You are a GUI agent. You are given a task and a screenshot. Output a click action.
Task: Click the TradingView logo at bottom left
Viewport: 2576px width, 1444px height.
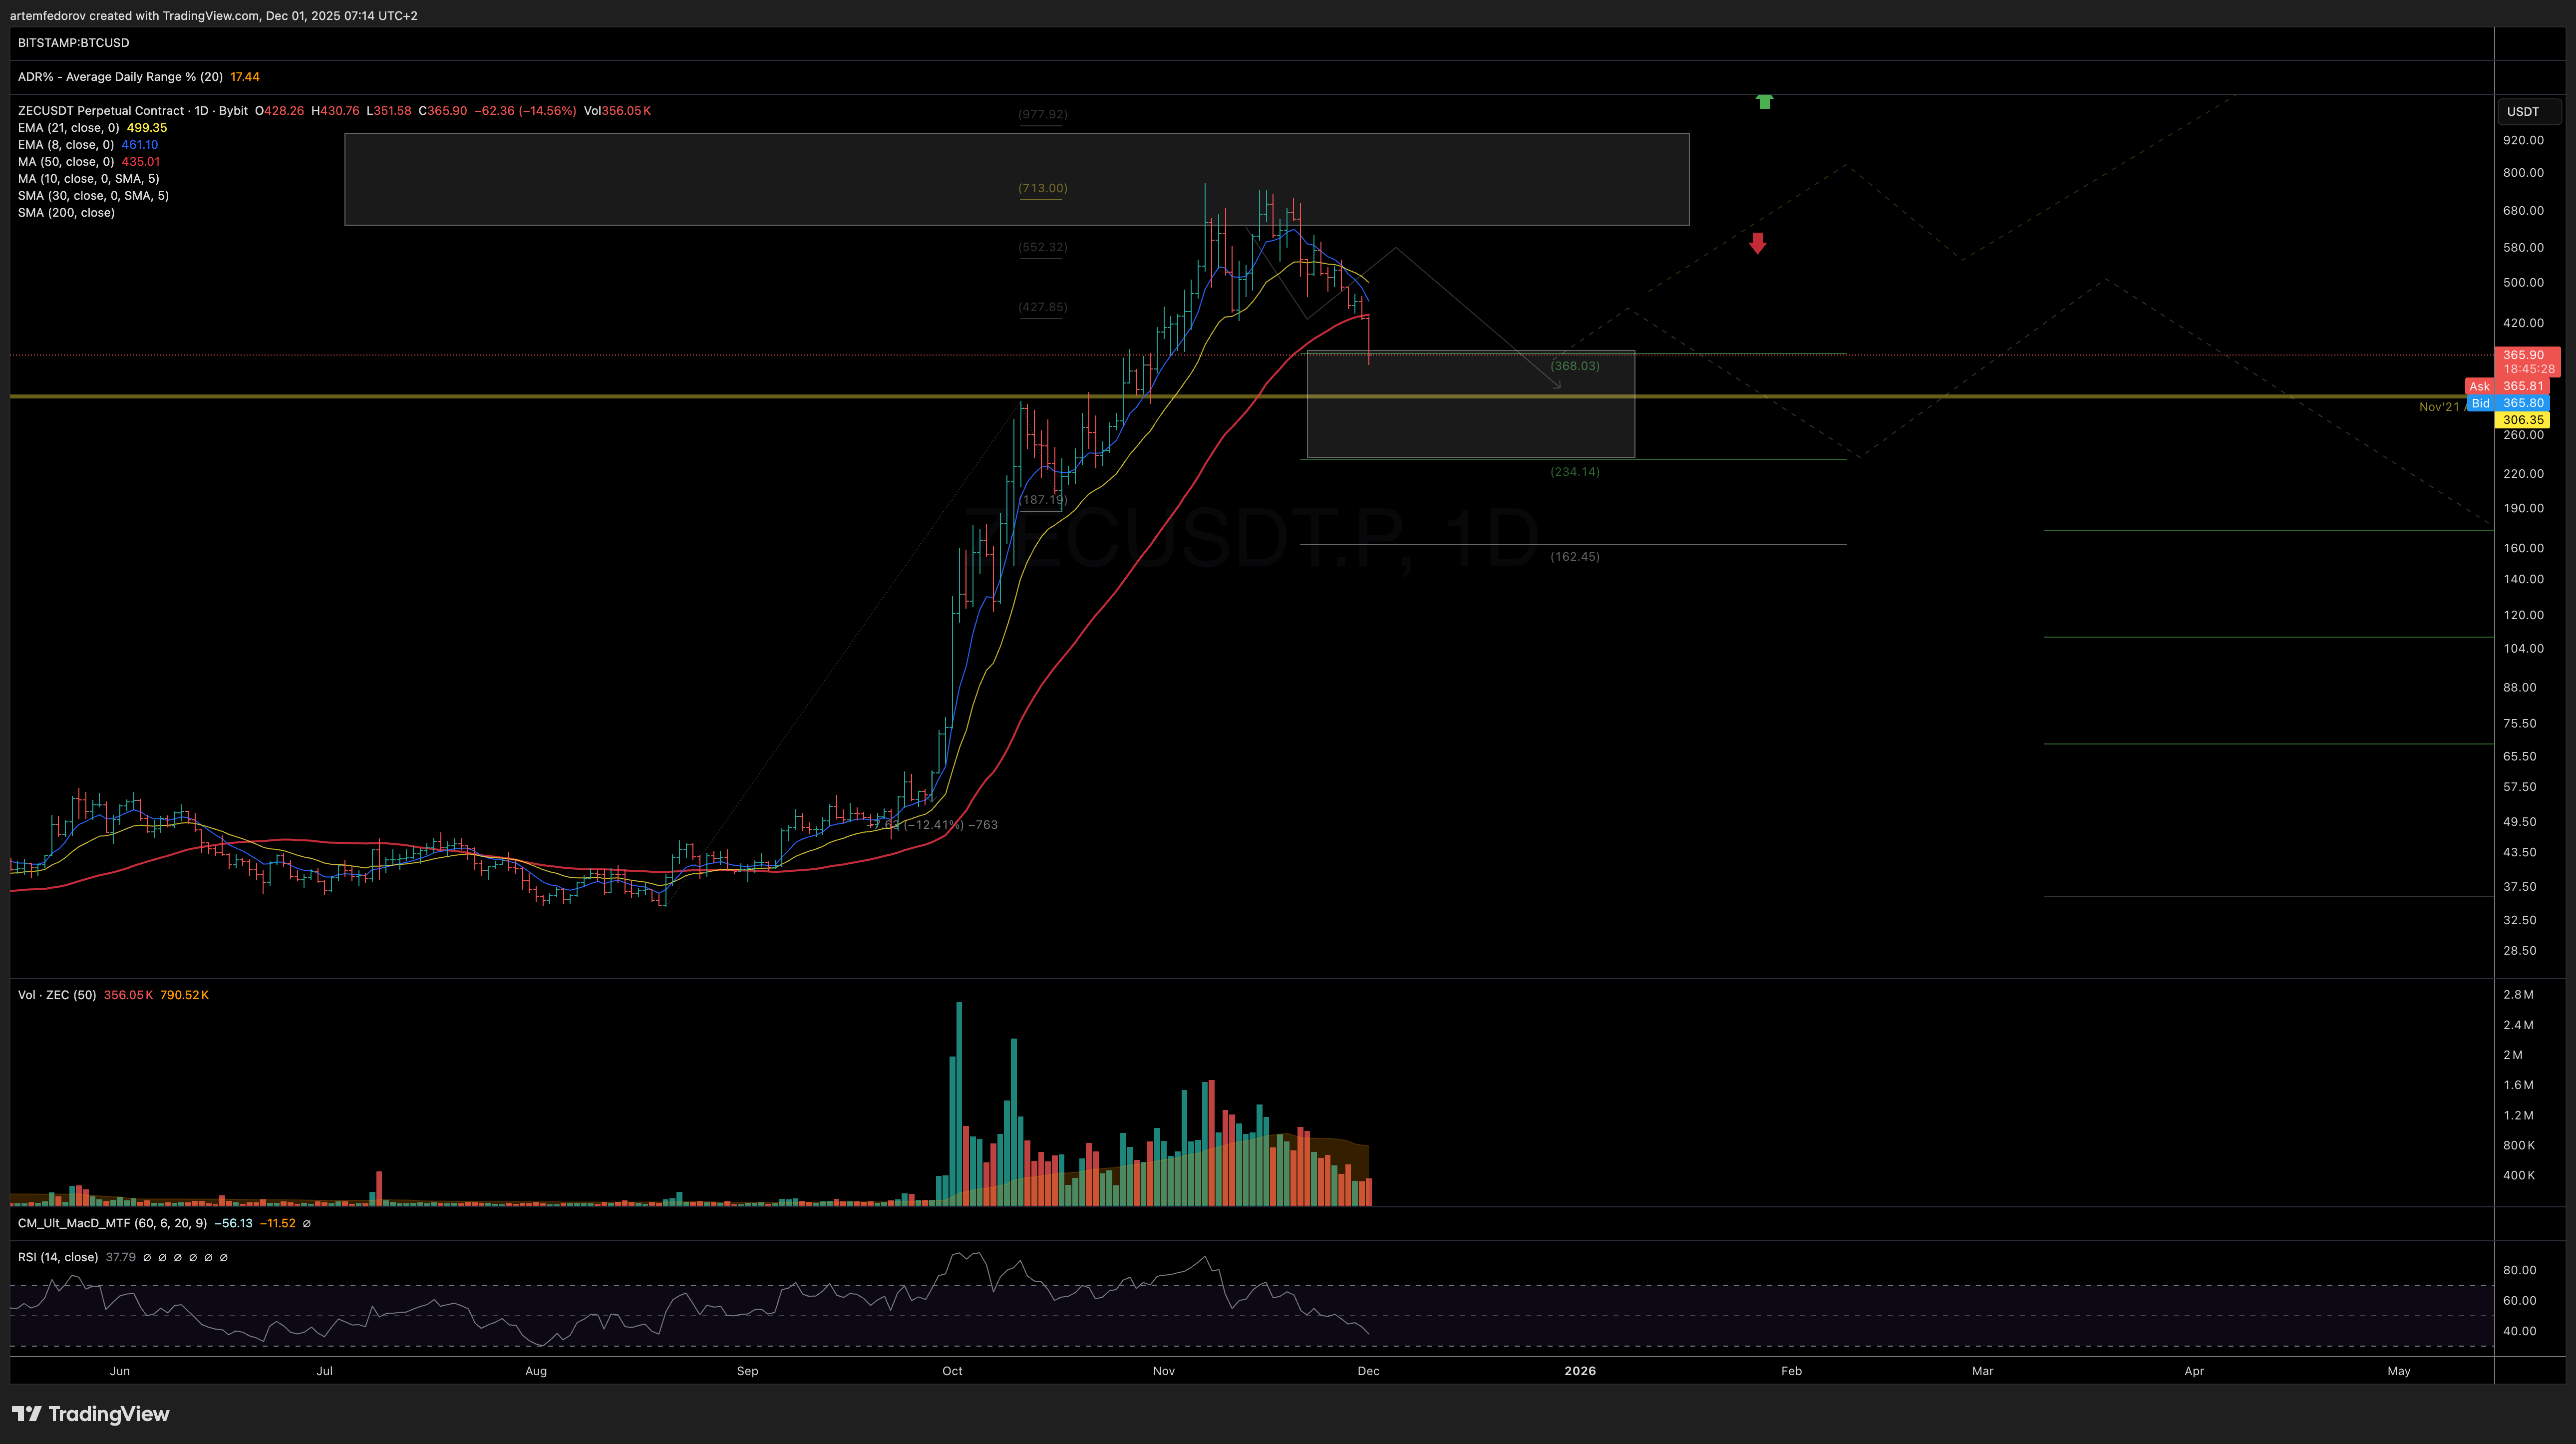click(x=91, y=1414)
